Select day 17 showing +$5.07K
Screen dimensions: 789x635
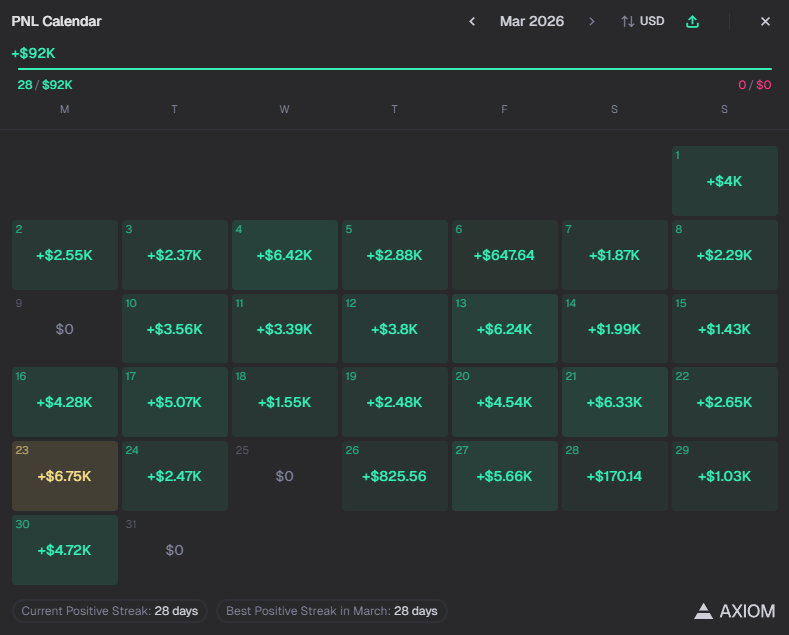(x=175, y=402)
